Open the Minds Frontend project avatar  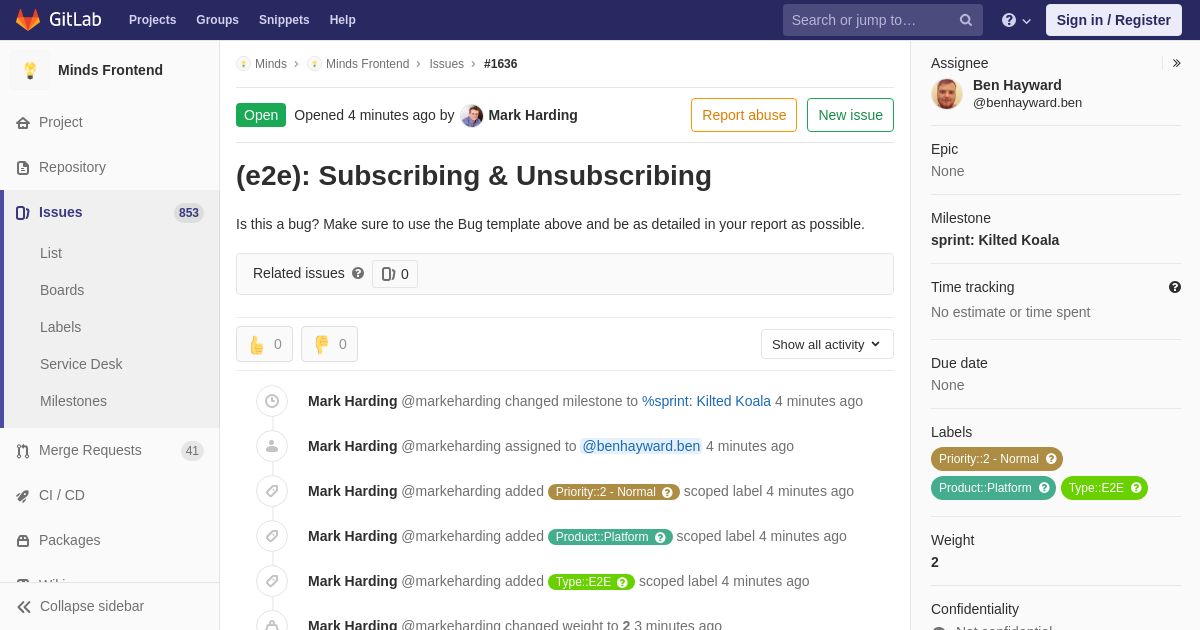click(x=30, y=70)
